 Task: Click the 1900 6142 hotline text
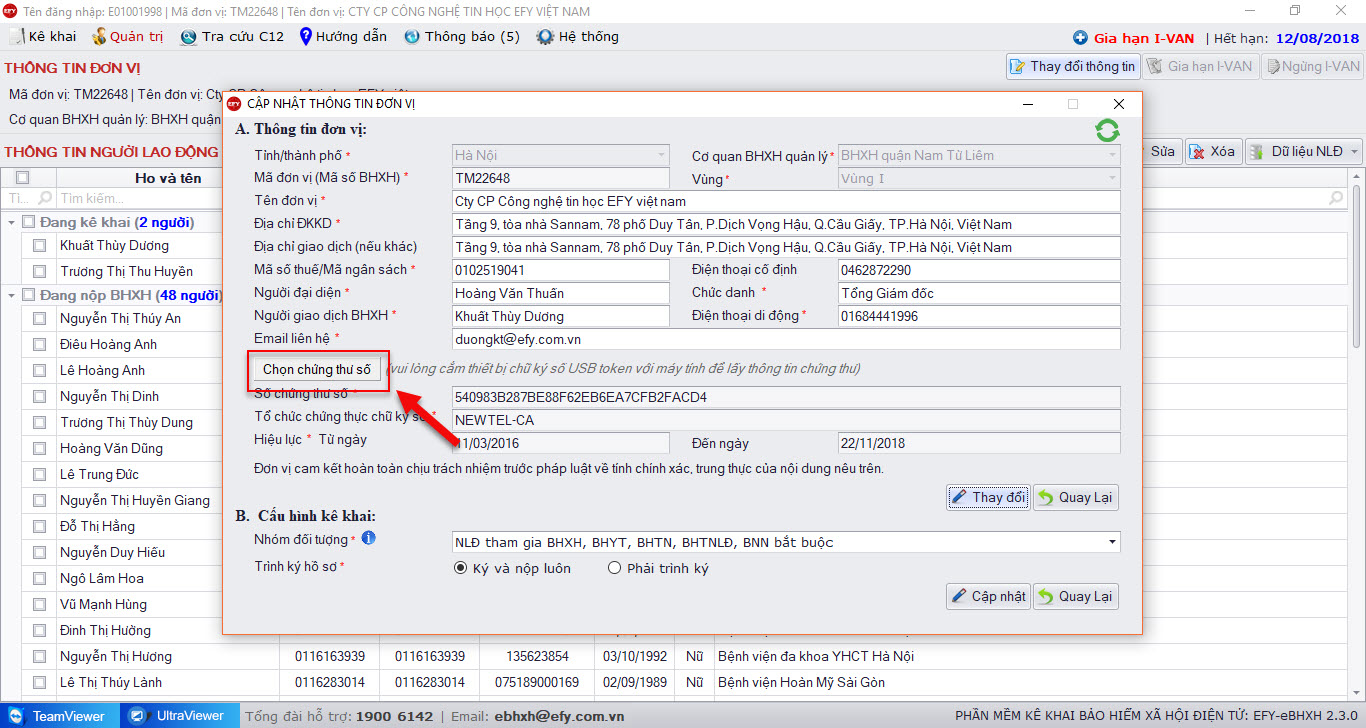(x=394, y=716)
